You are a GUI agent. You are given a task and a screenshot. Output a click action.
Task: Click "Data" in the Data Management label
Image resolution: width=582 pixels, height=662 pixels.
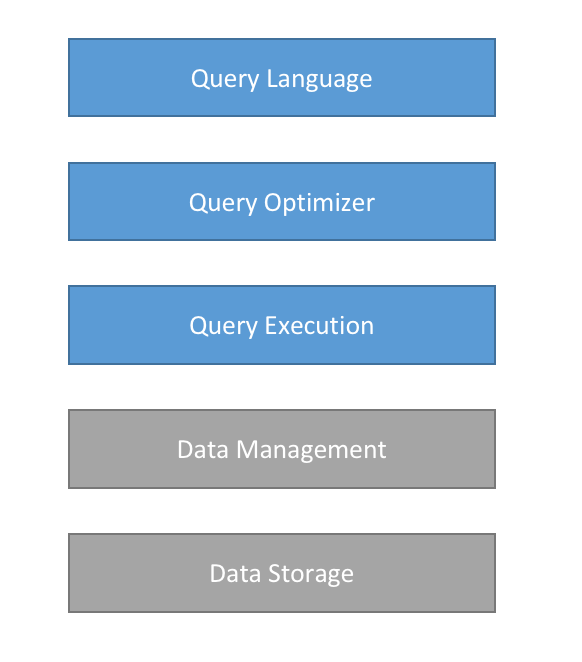click(x=203, y=449)
